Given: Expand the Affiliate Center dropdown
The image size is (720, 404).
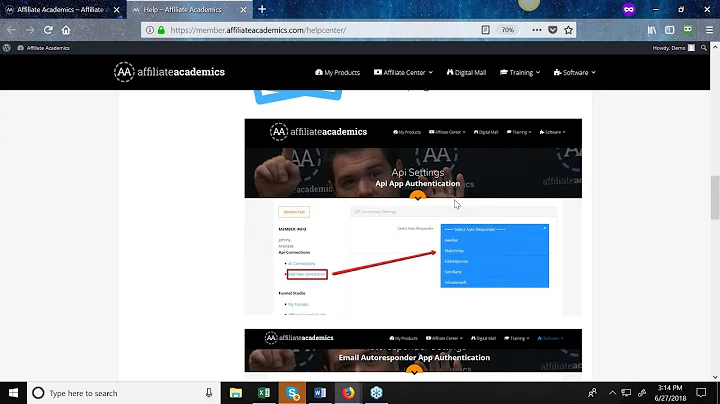Looking at the screenshot, I should [x=403, y=73].
